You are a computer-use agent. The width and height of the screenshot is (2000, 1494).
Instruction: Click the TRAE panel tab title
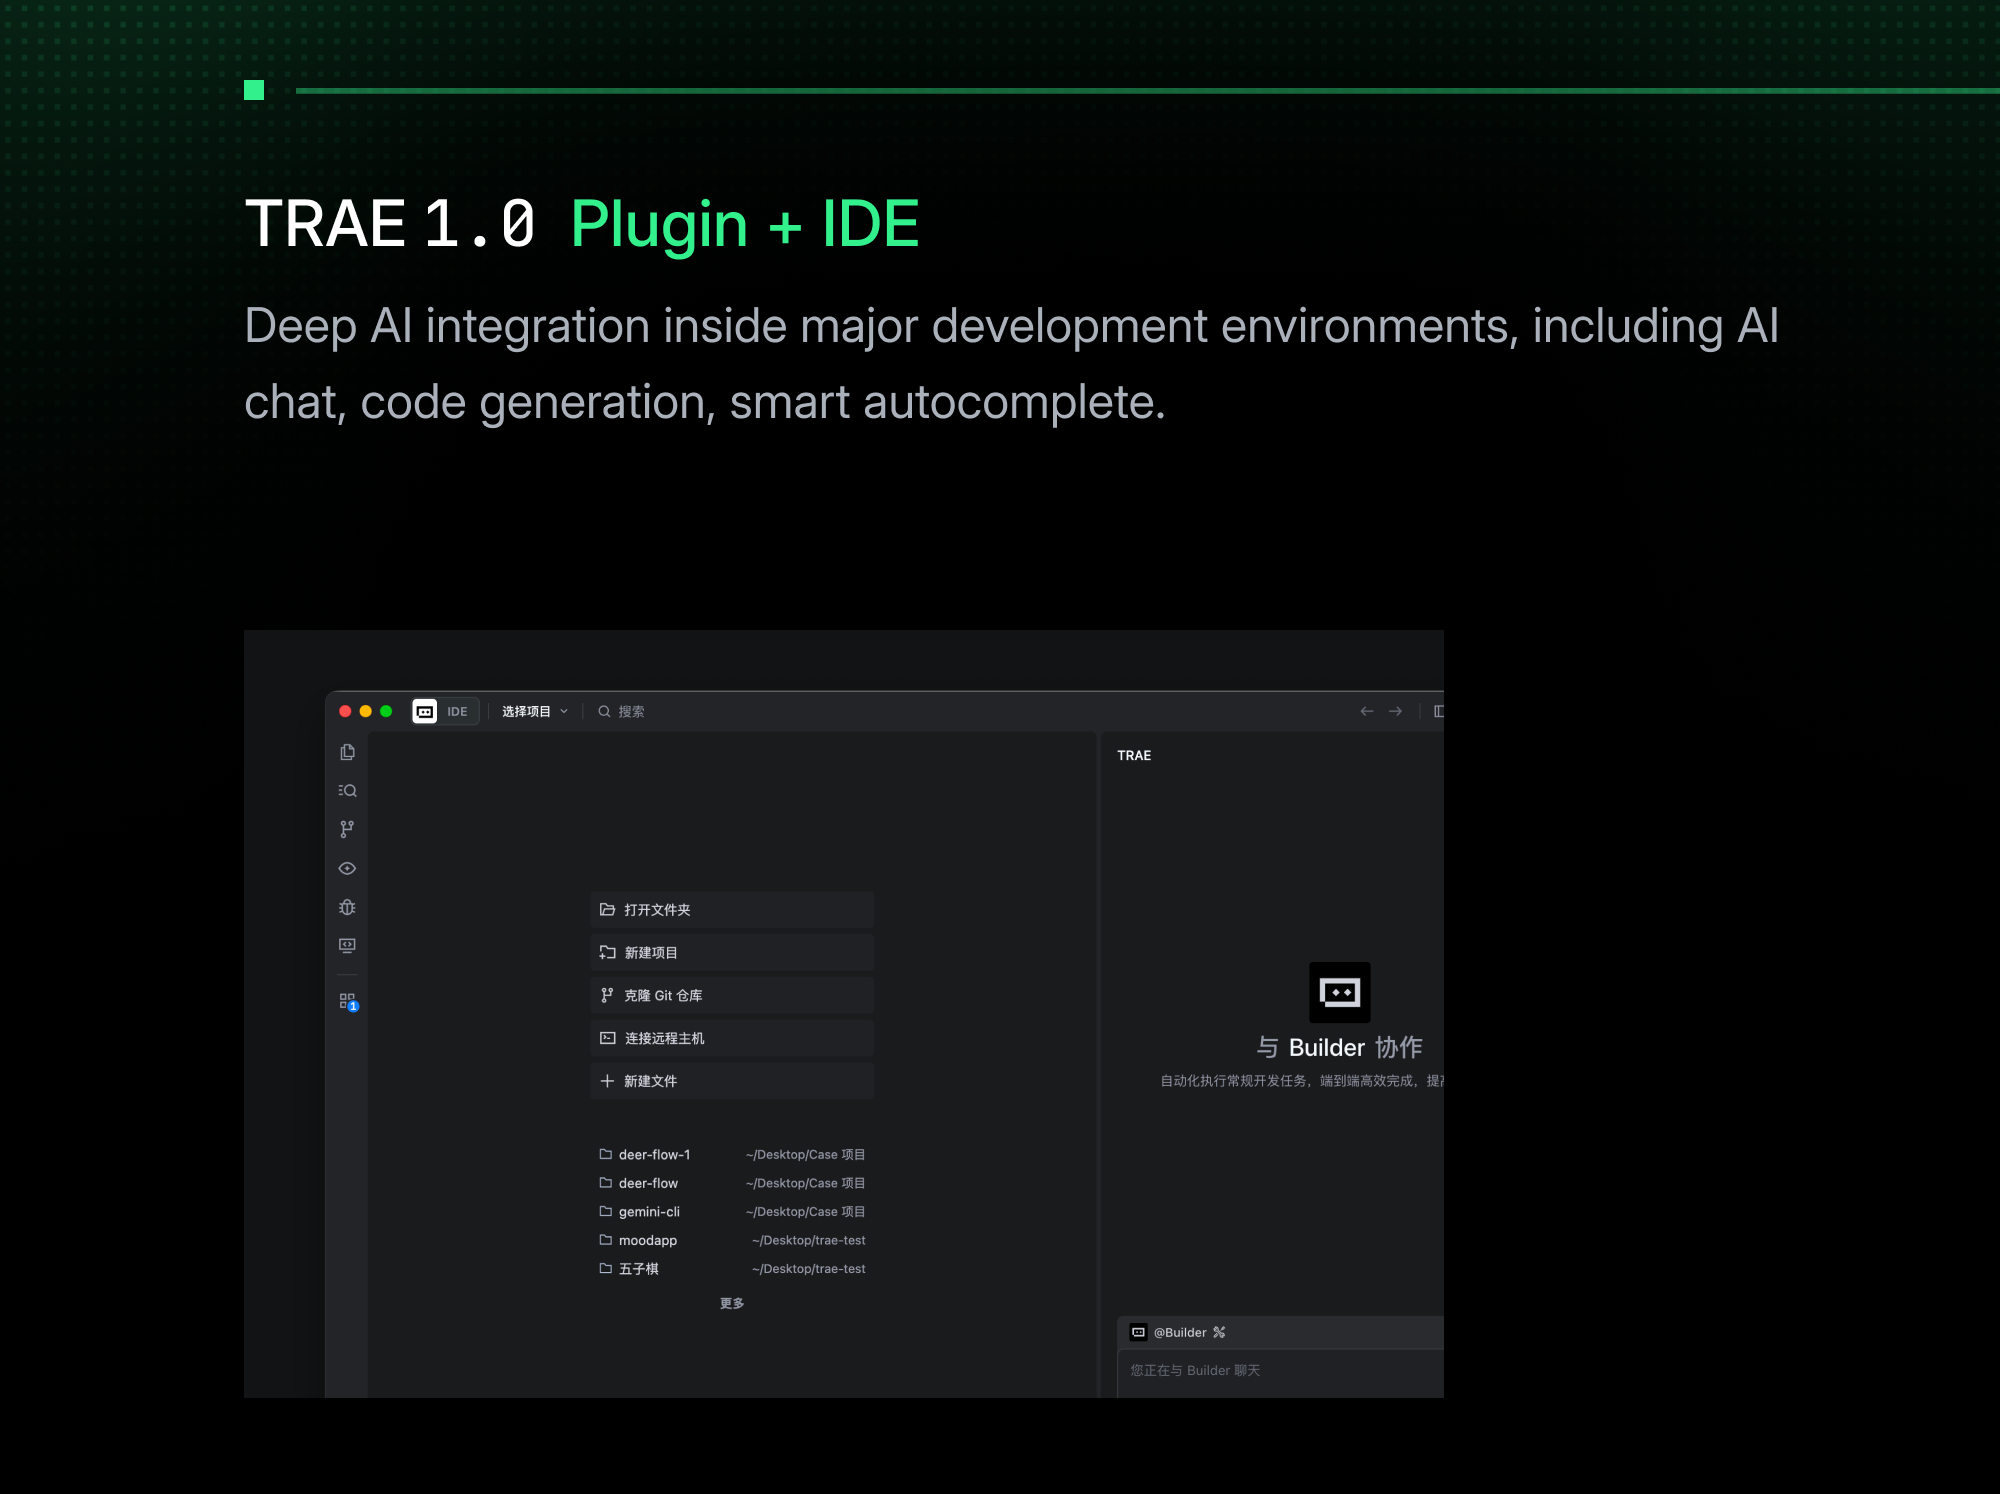tap(1134, 755)
